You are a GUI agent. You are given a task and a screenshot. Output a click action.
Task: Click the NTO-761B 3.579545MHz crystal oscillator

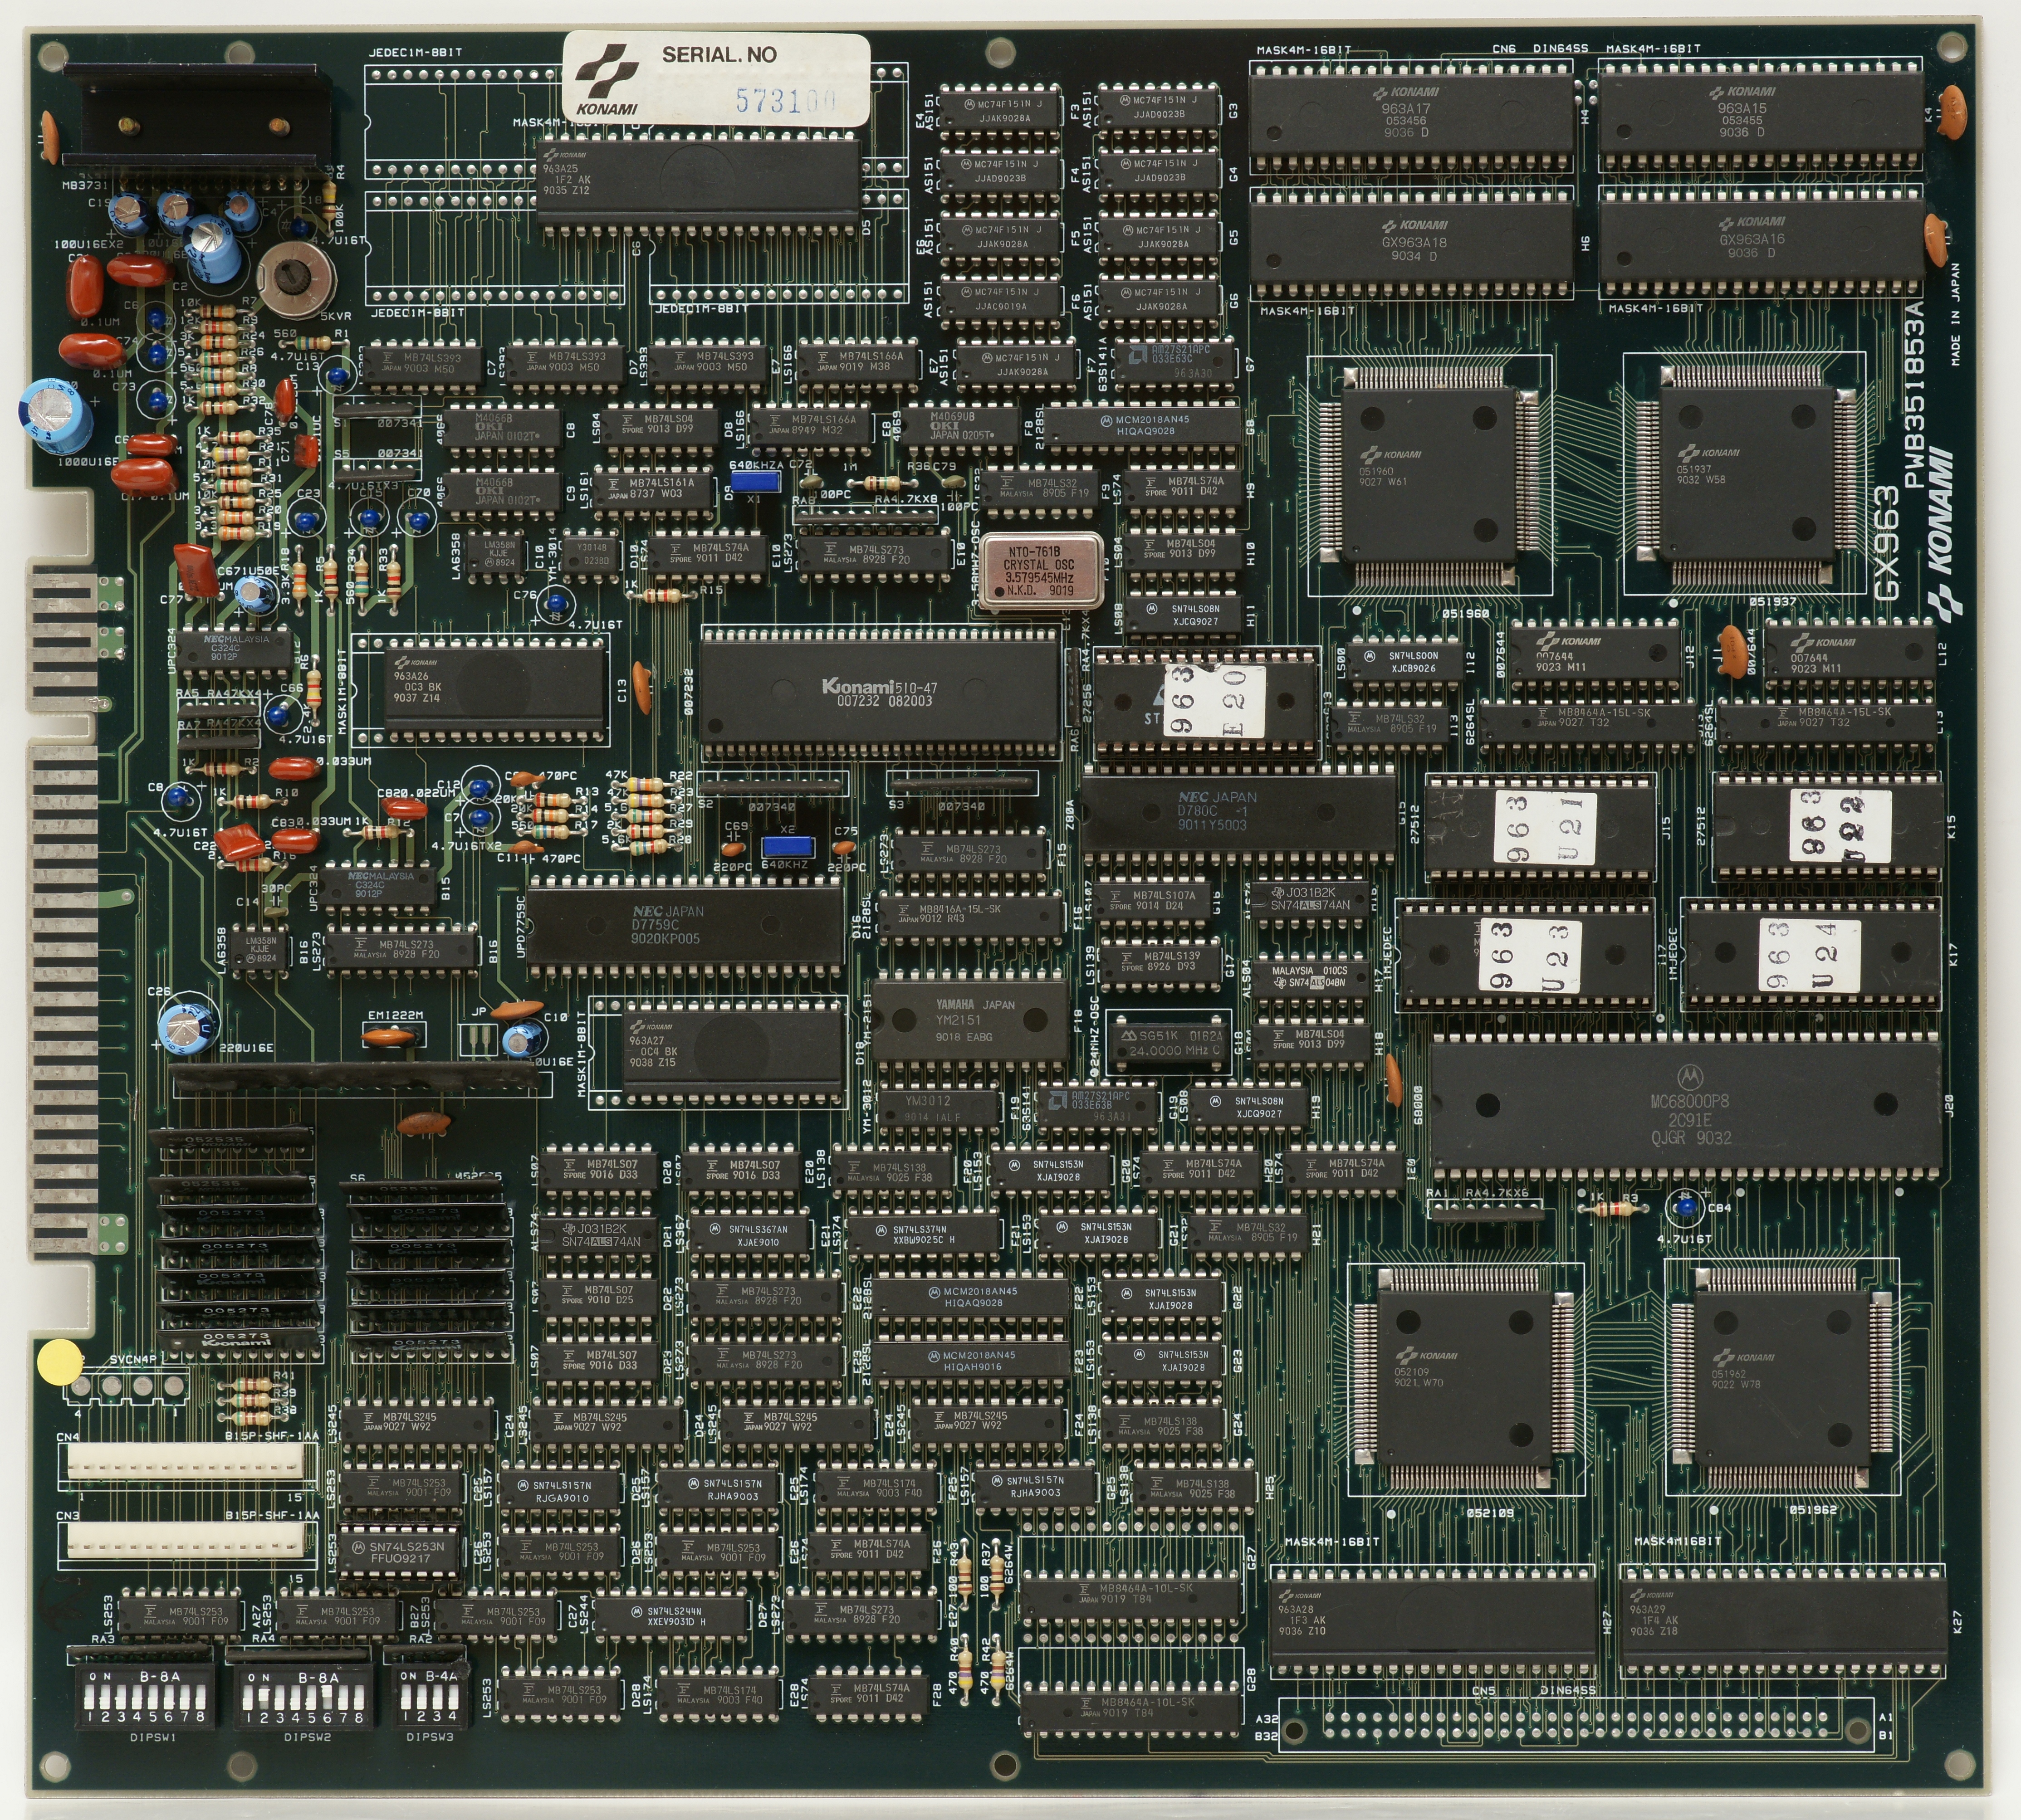tap(1040, 572)
